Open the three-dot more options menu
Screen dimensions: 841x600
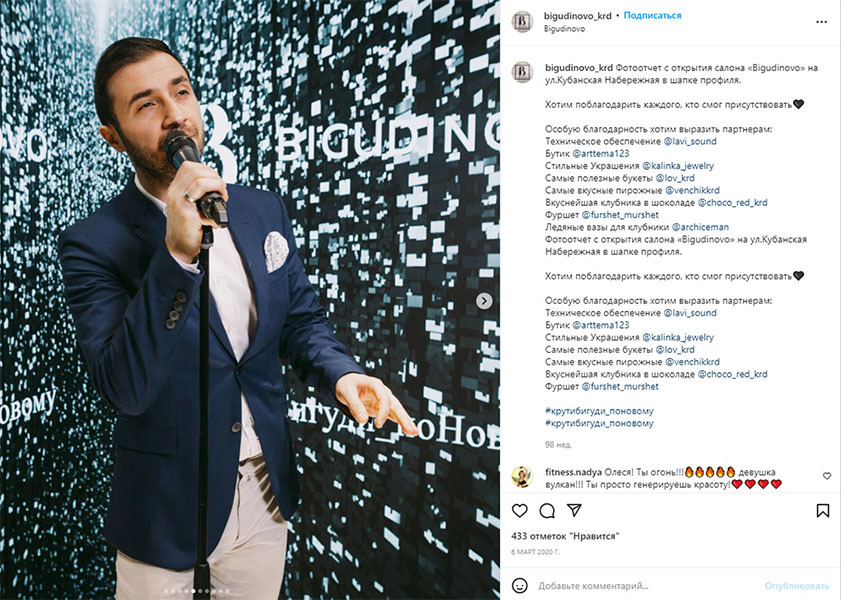point(821,22)
